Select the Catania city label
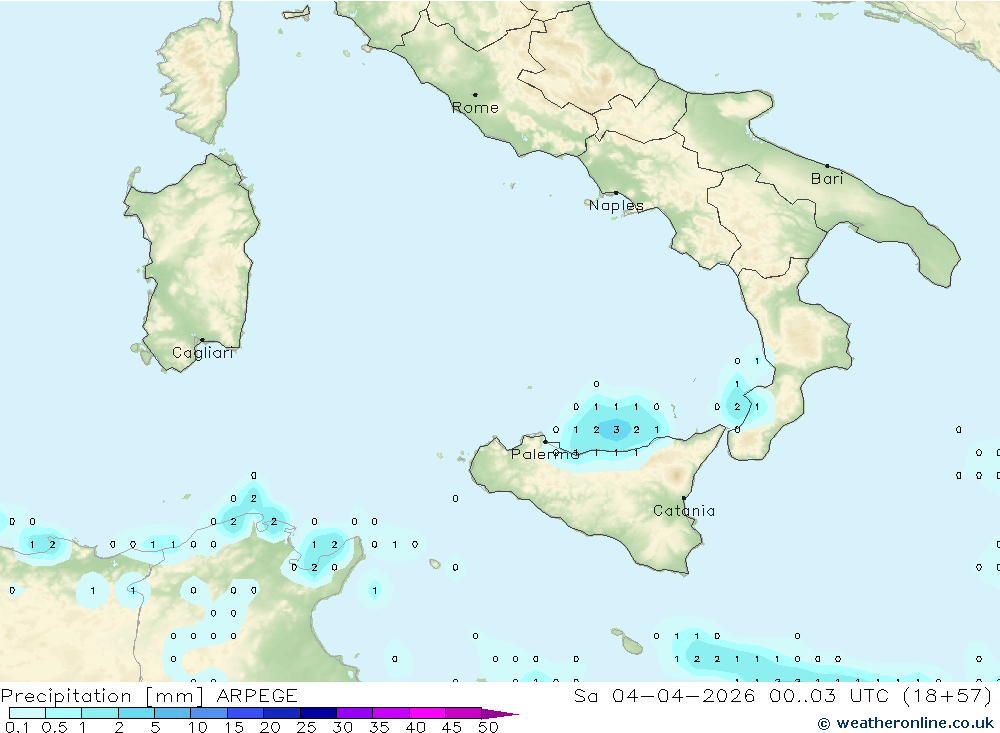The image size is (1000, 733). pos(684,510)
